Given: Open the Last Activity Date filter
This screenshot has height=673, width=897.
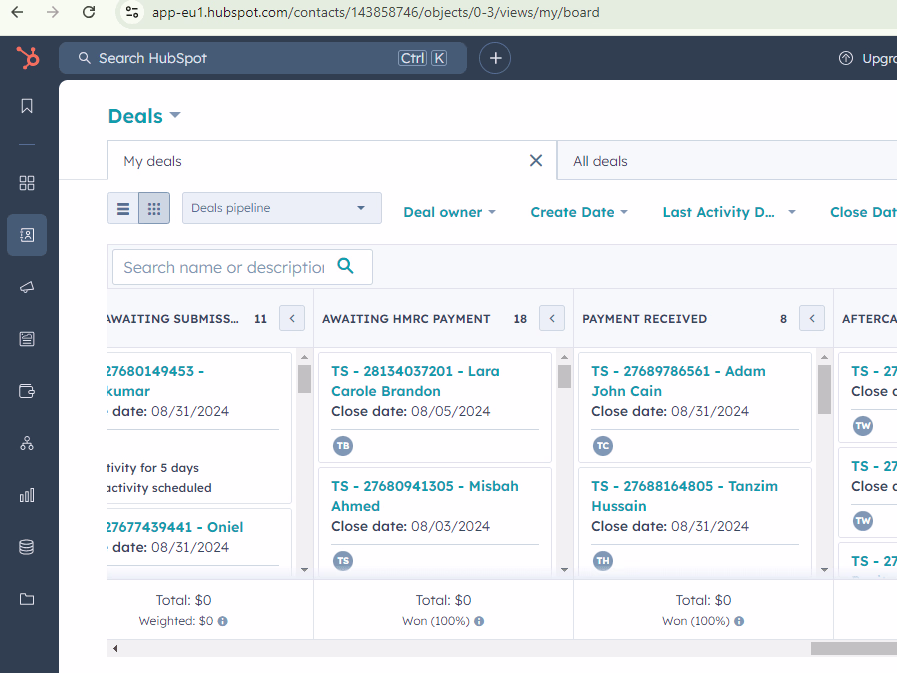Looking at the screenshot, I should 729,212.
